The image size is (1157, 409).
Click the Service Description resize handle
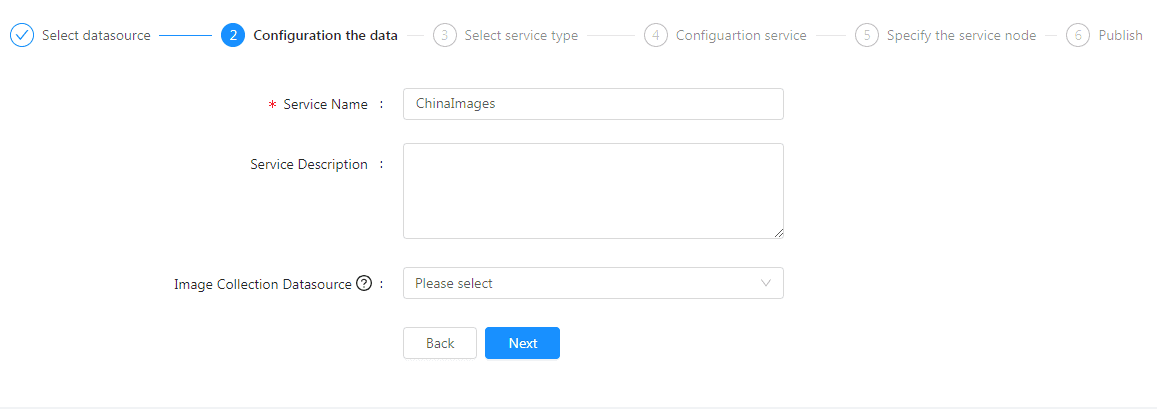click(778, 233)
